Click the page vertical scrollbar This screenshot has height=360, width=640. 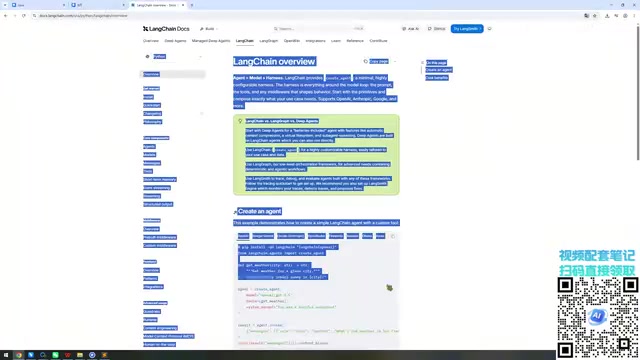click(x=638, y=92)
